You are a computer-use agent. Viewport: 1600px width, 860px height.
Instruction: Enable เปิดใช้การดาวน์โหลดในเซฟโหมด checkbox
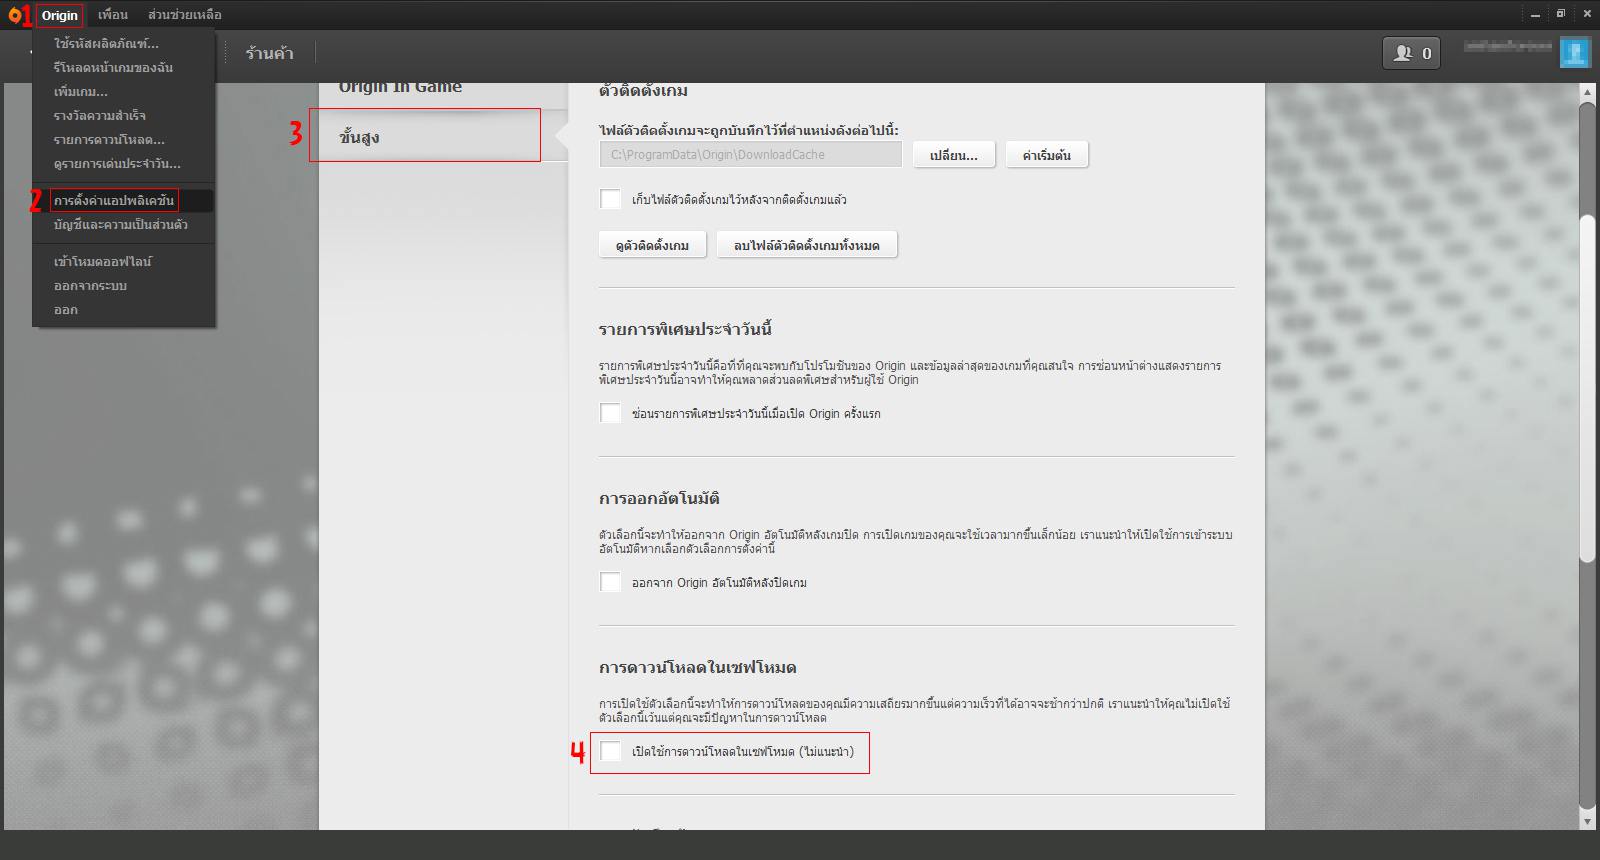[610, 751]
